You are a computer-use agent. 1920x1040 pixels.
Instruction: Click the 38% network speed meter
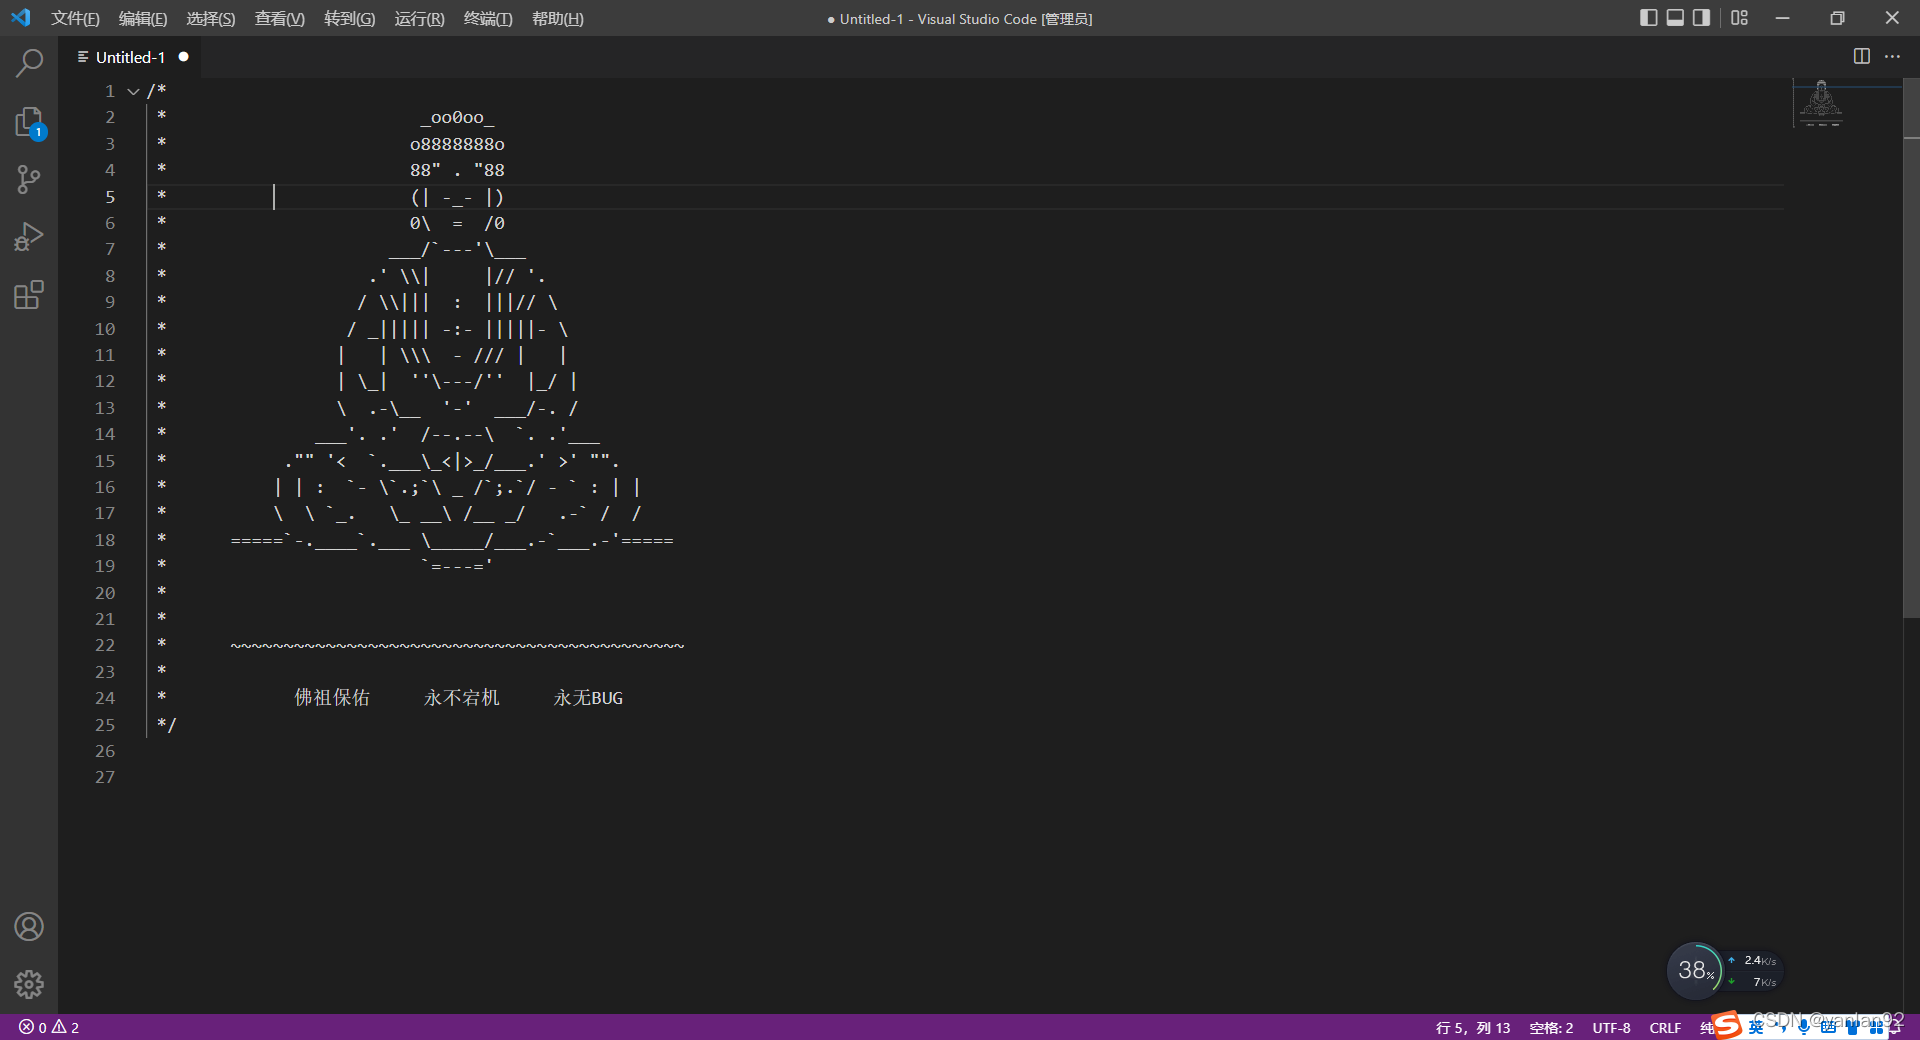pyautogui.click(x=1694, y=969)
